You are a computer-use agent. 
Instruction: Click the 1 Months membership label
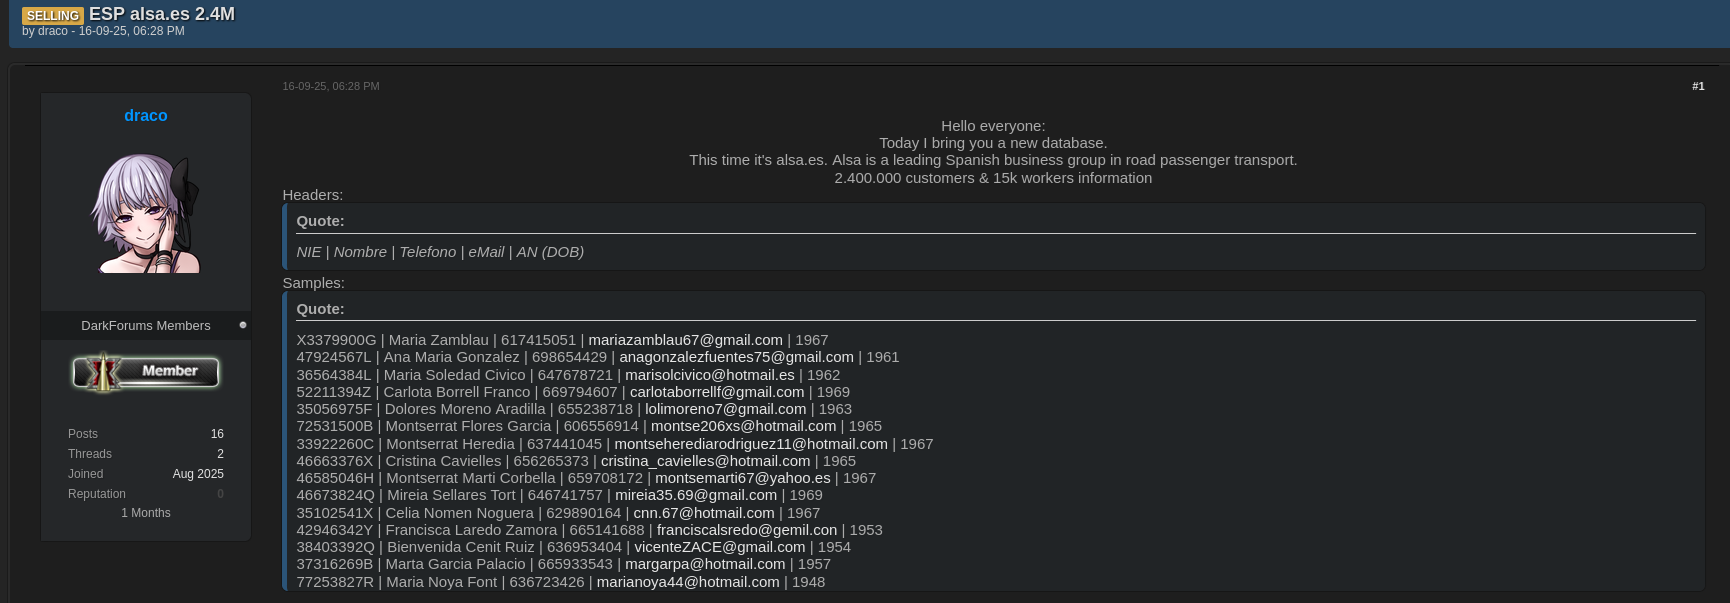(146, 513)
